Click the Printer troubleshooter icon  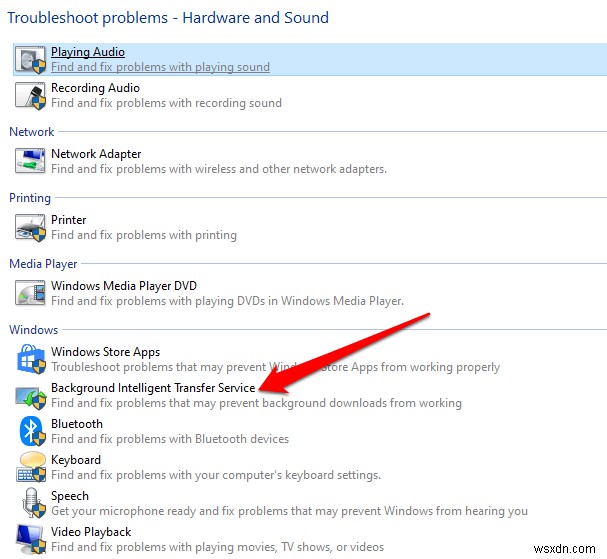(x=30, y=227)
